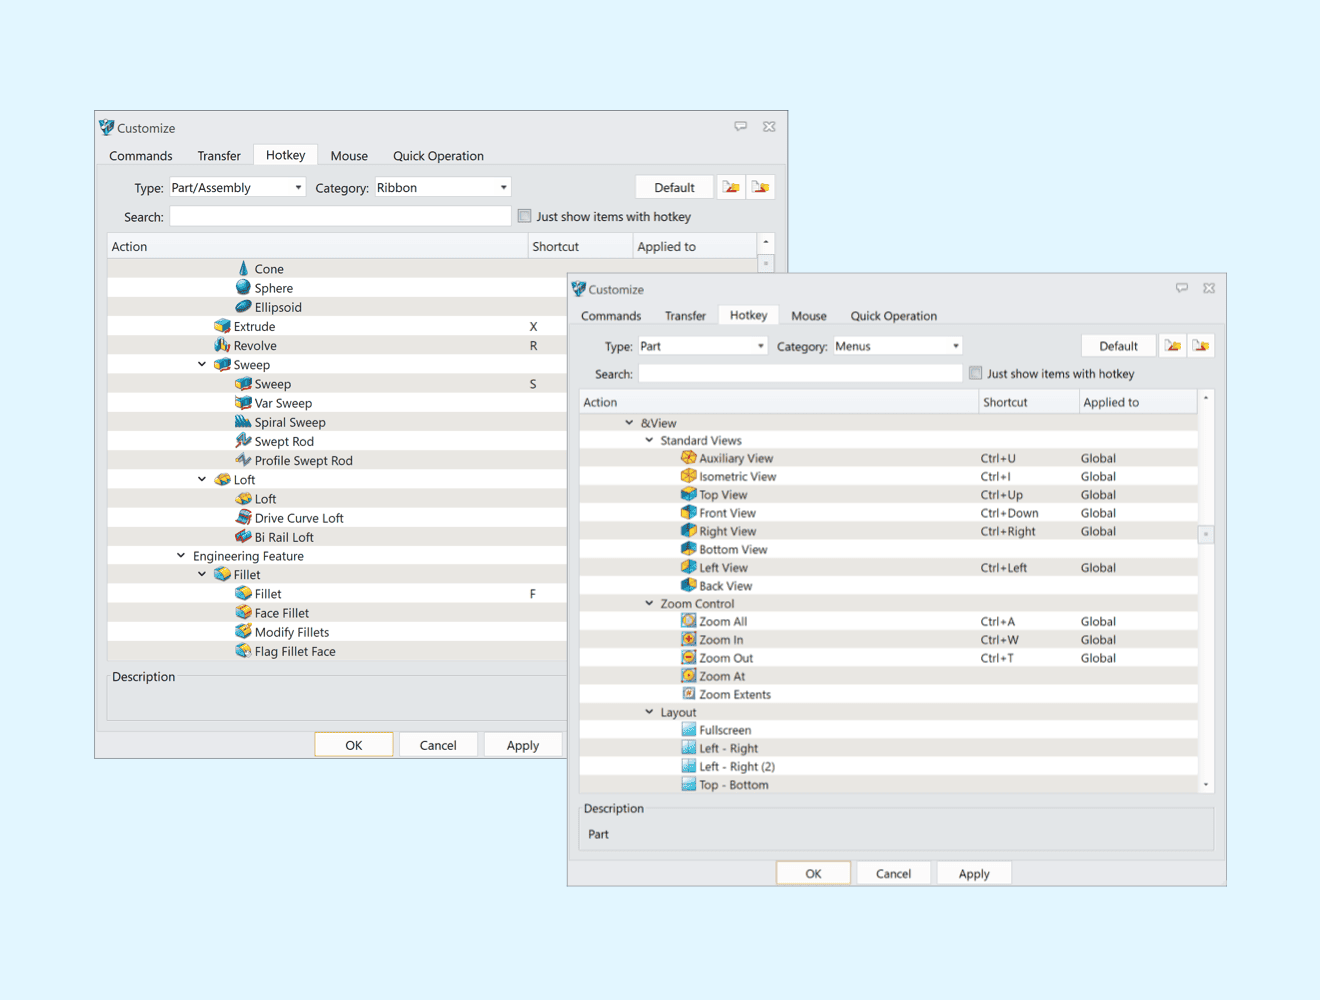Click the export hotkey settings file icon
1320x1000 pixels.
(1201, 345)
